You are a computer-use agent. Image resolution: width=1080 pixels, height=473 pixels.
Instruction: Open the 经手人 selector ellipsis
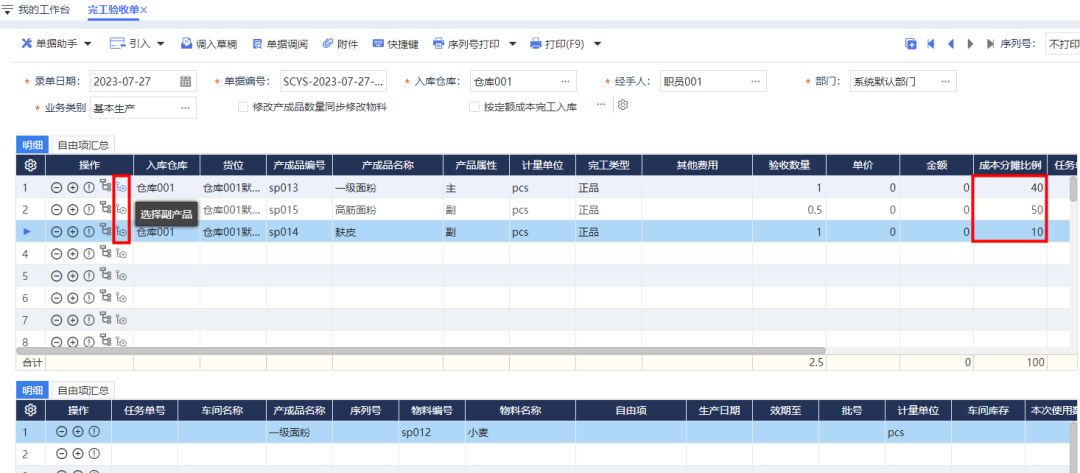[x=756, y=81]
